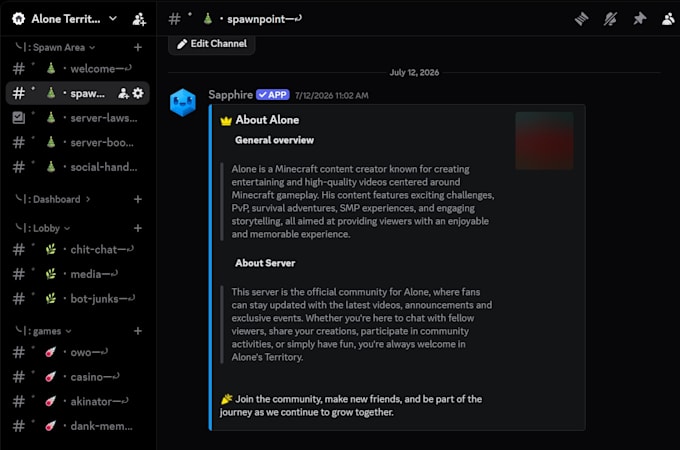680x450 pixels.
Task: Click the About Alone embed title
Action: tap(267, 120)
